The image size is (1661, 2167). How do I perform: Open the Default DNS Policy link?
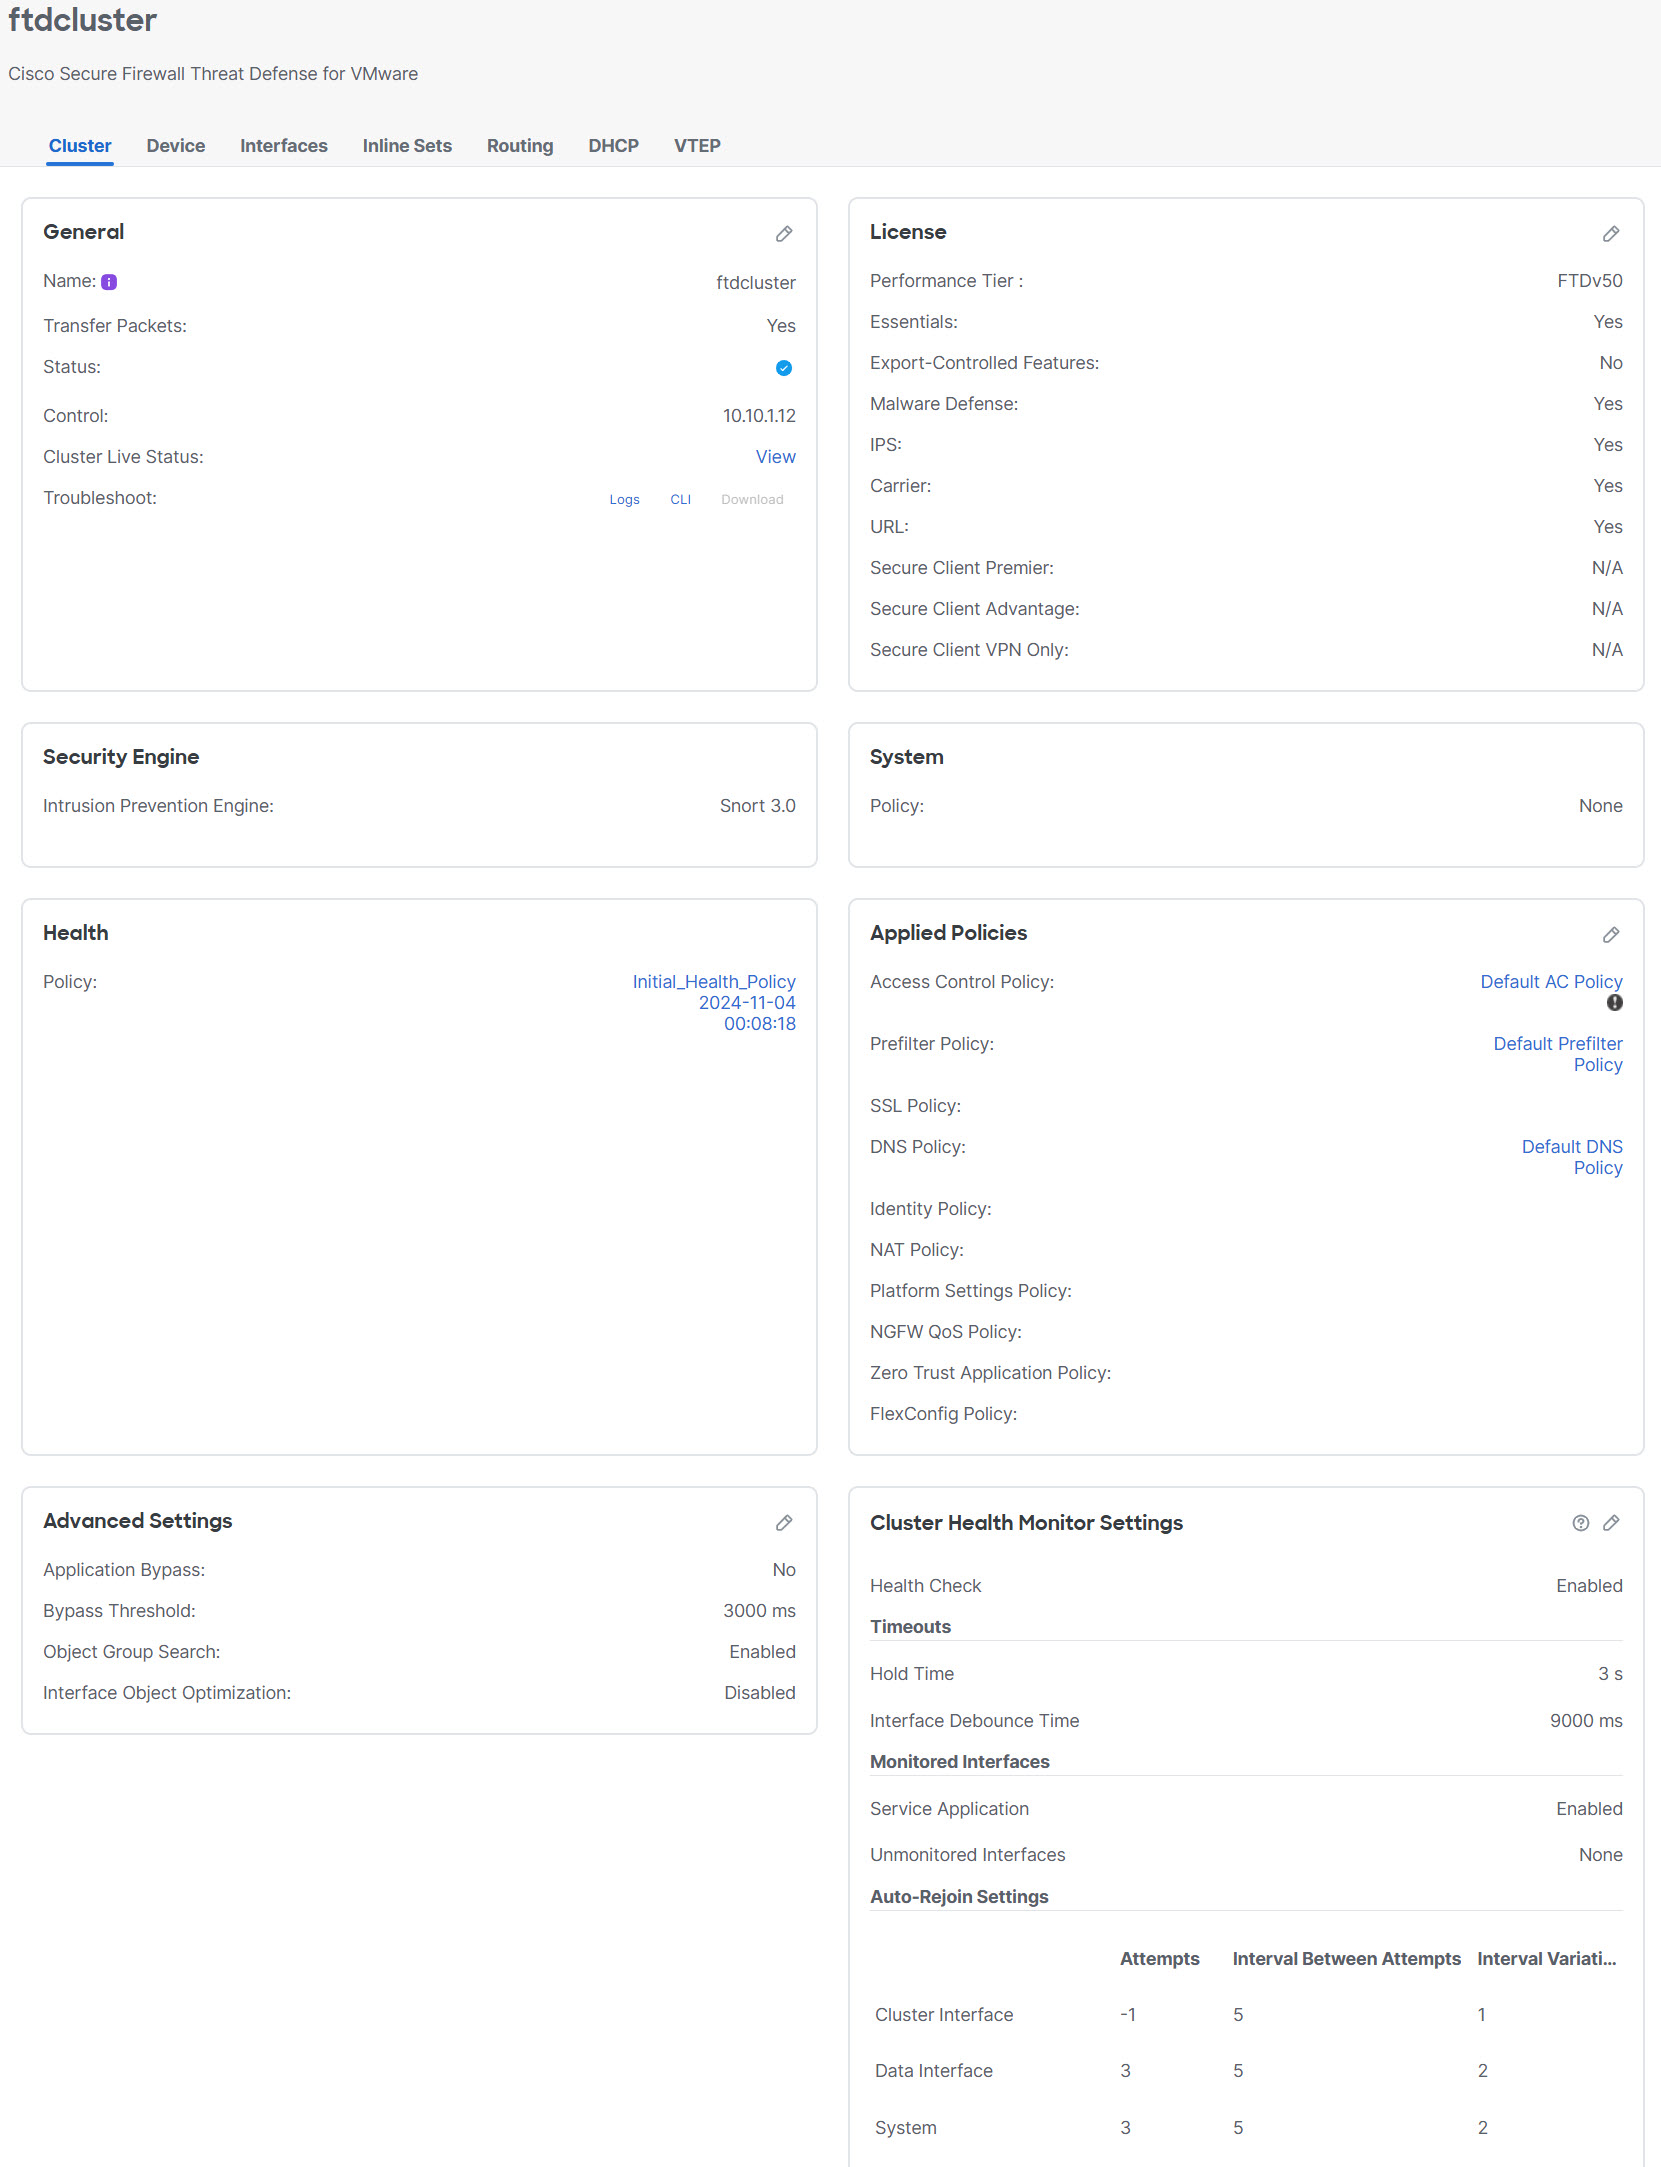[1571, 1157]
